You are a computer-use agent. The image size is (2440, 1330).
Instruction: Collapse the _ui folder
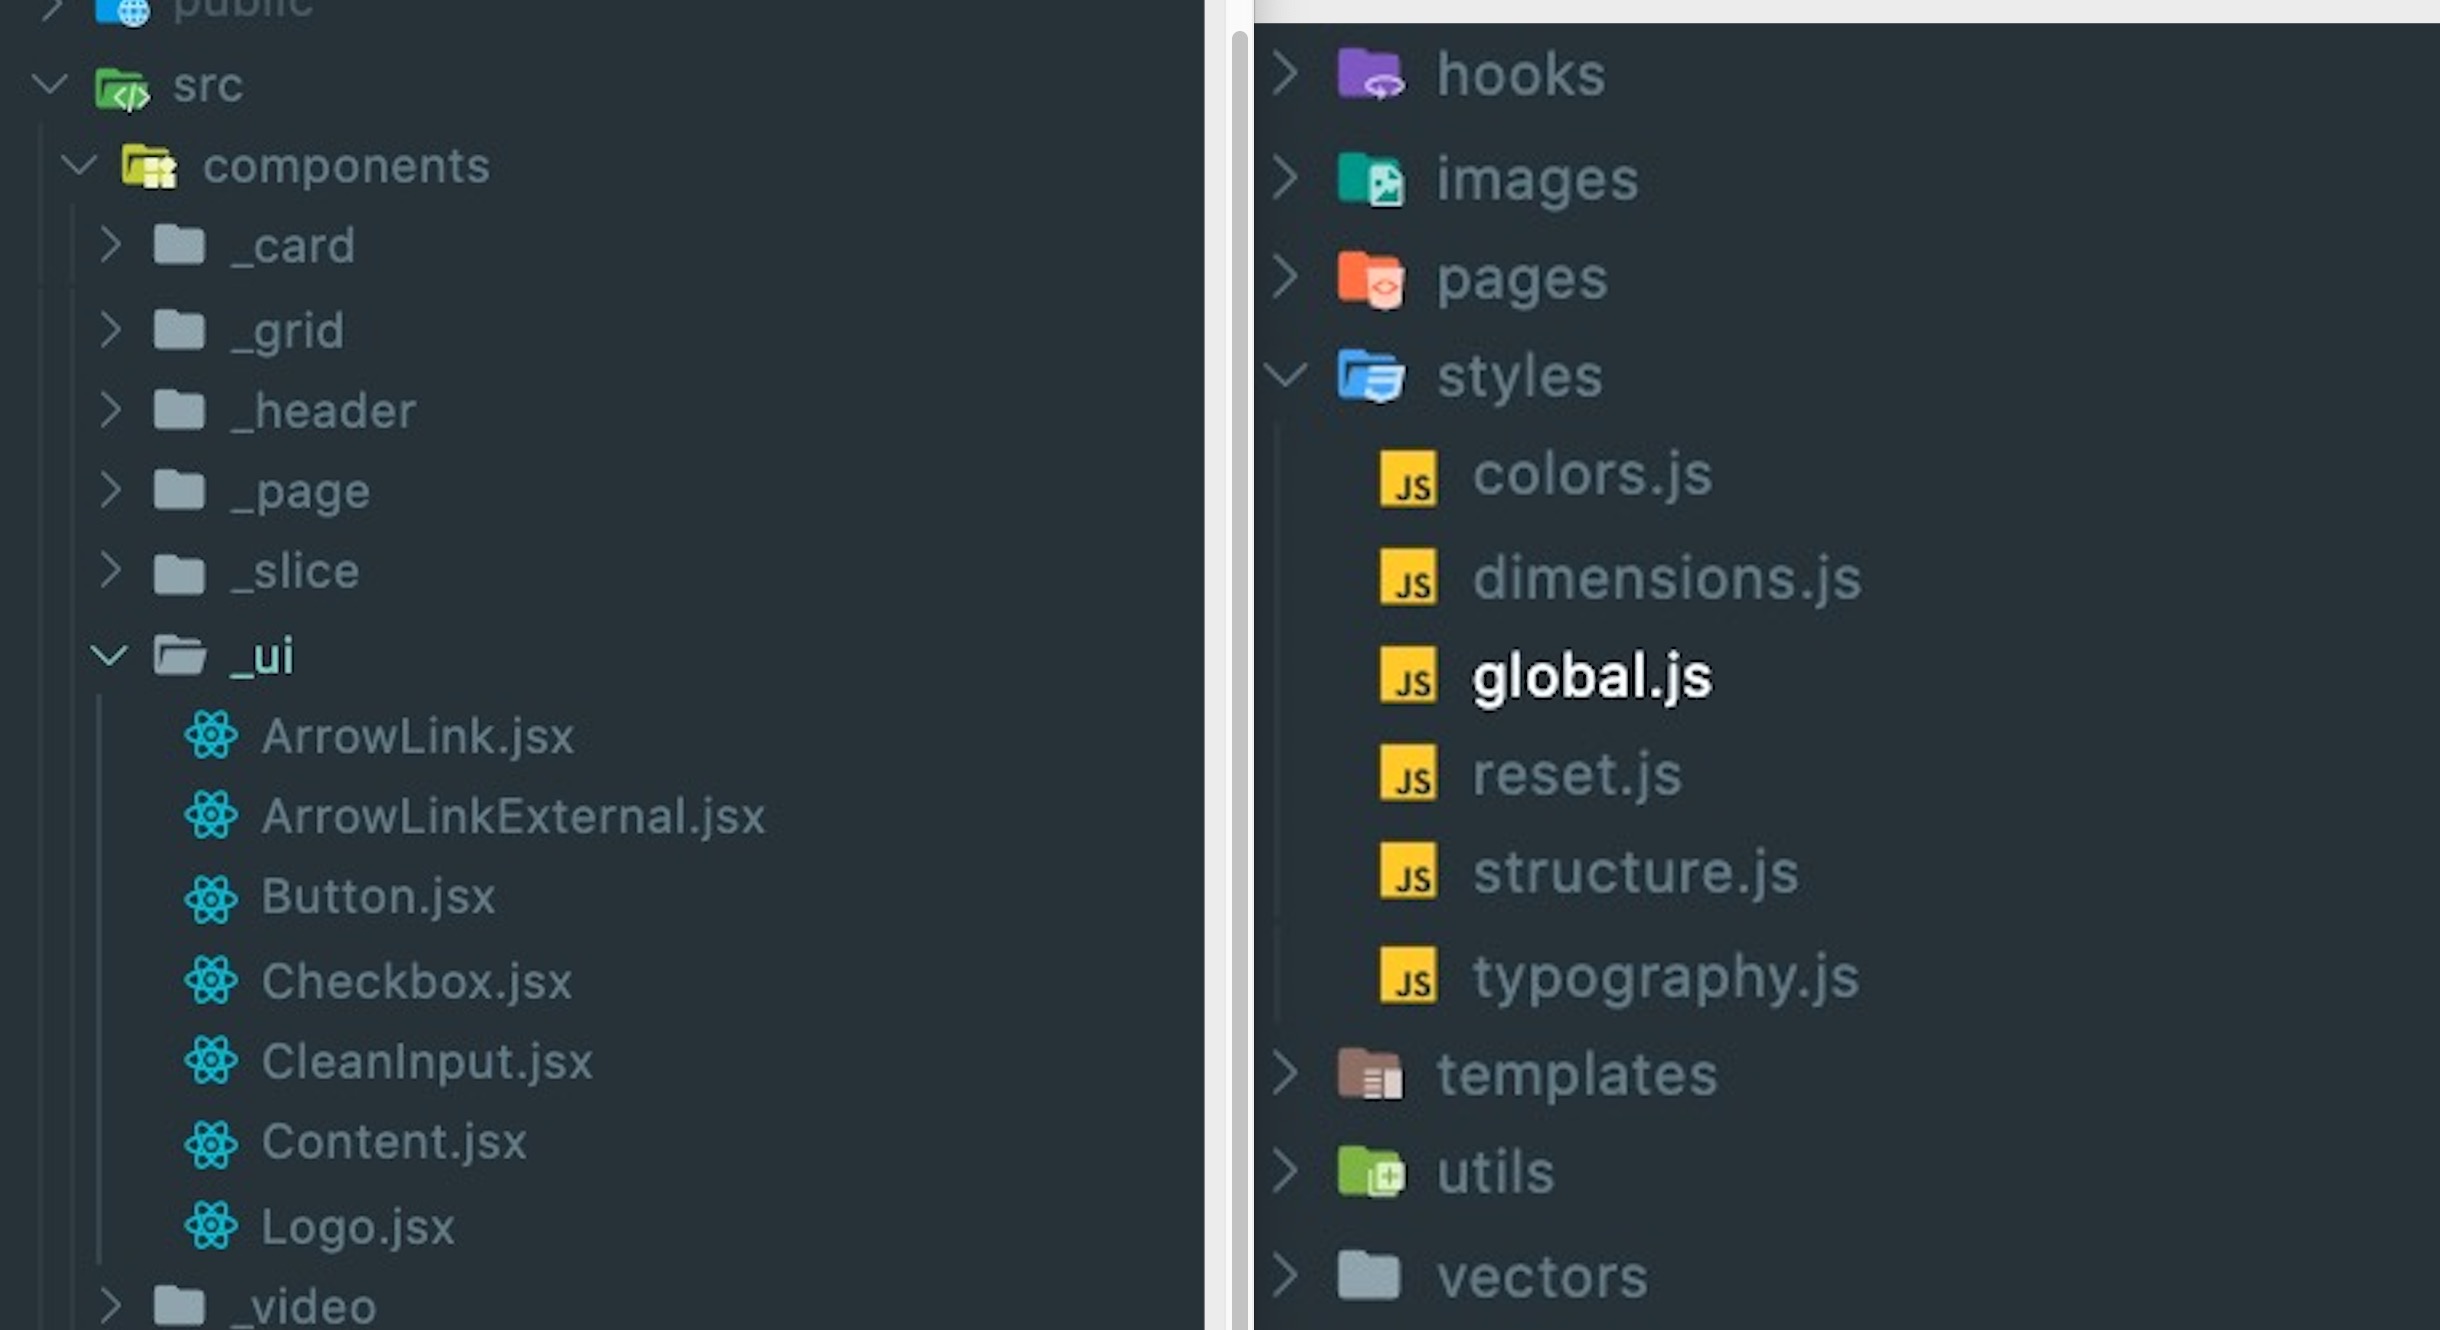click(x=110, y=656)
